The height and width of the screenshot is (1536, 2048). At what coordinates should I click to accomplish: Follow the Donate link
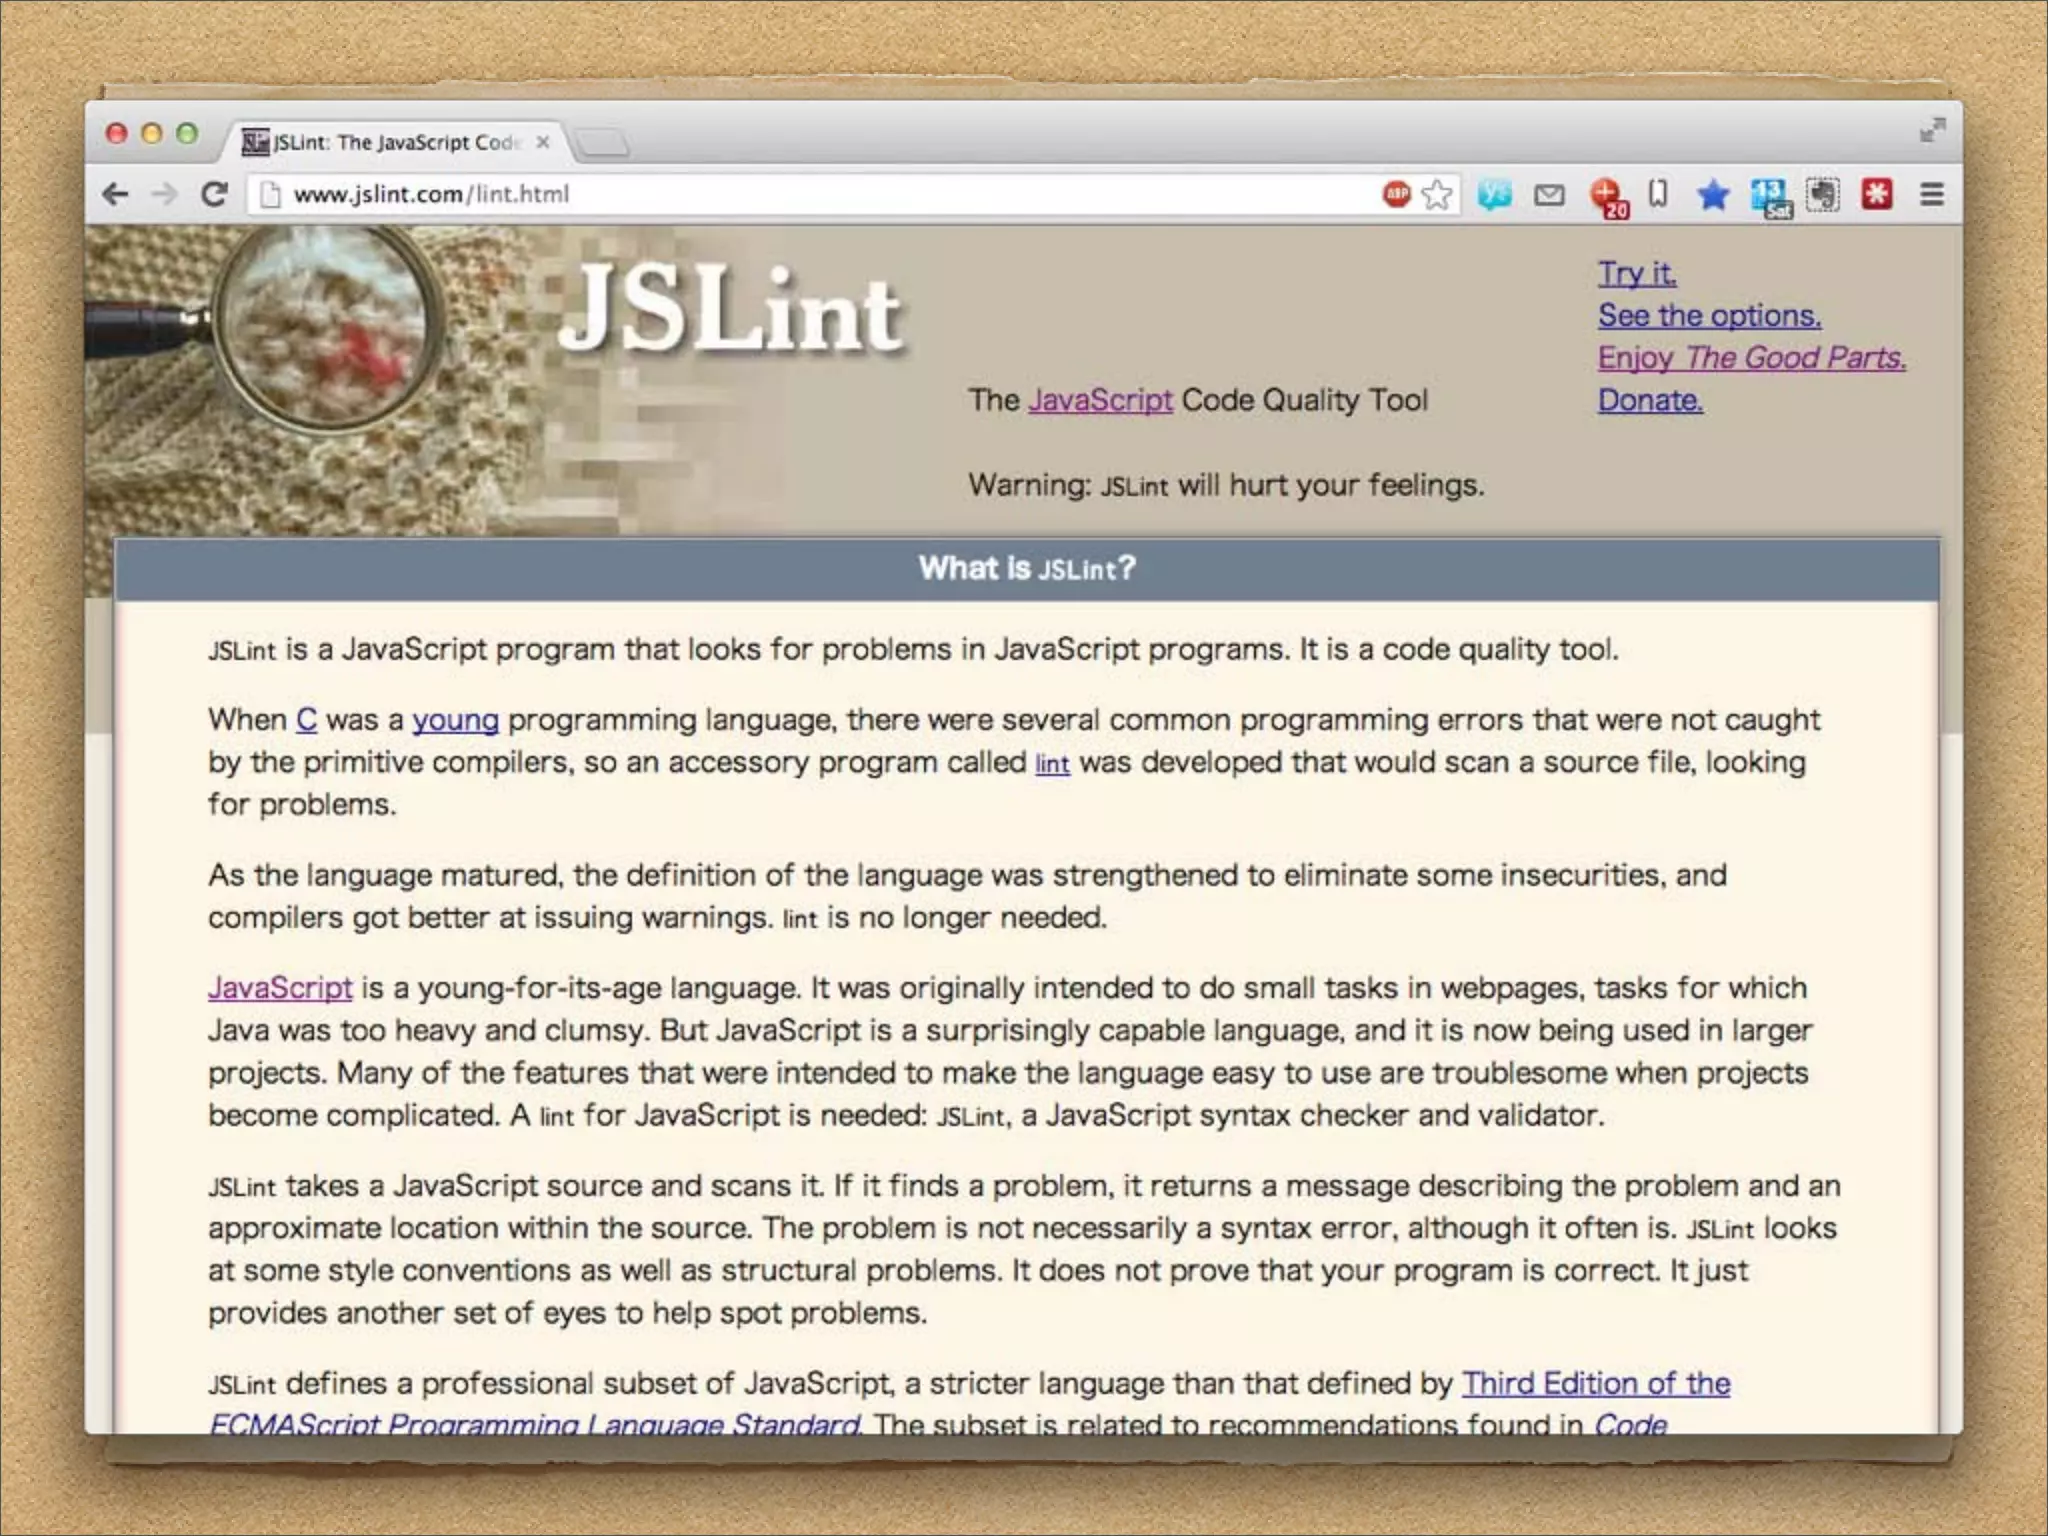[1650, 400]
